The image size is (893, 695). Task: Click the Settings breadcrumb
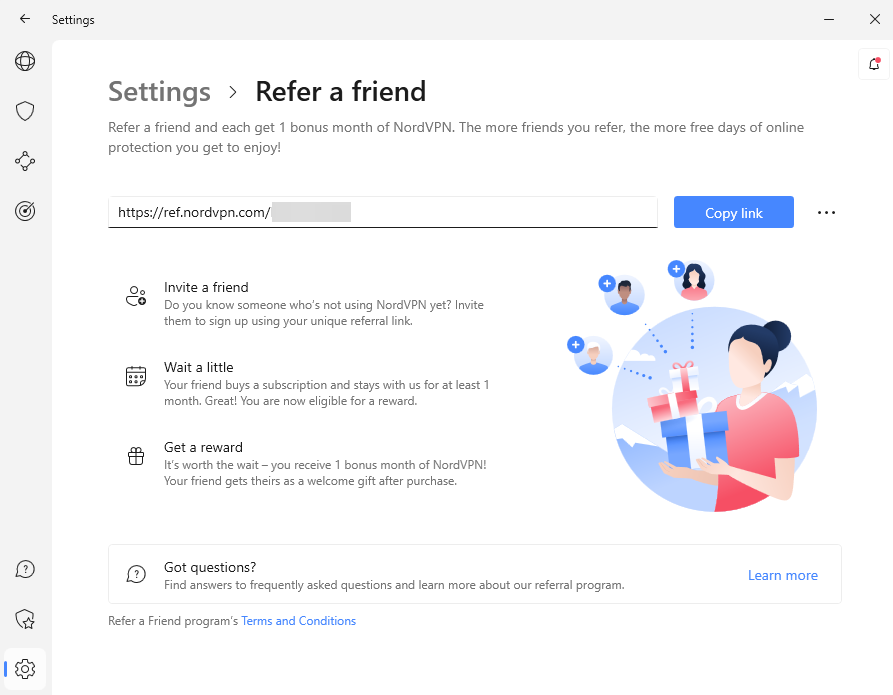coord(159,92)
